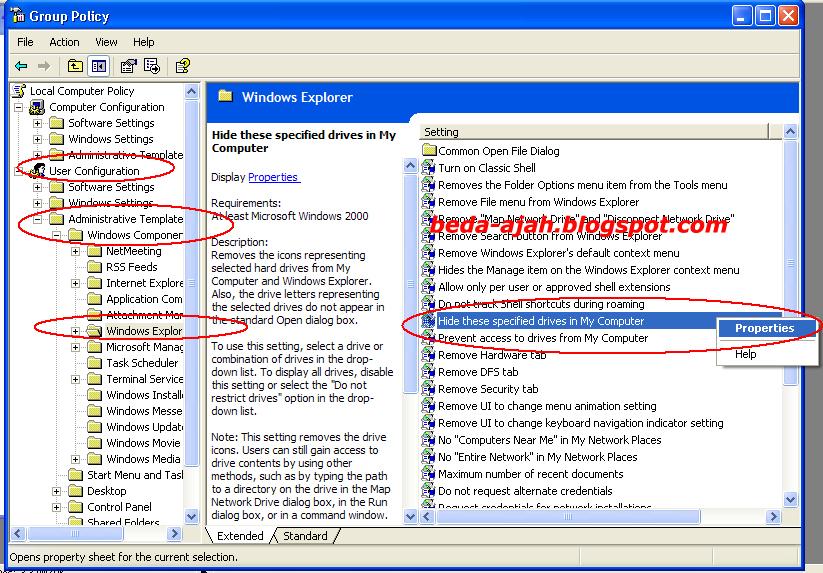Choose Properties in the context menu
The height and width of the screenshot is (573, 823).
pyautogui.click(x=765, y=328)
